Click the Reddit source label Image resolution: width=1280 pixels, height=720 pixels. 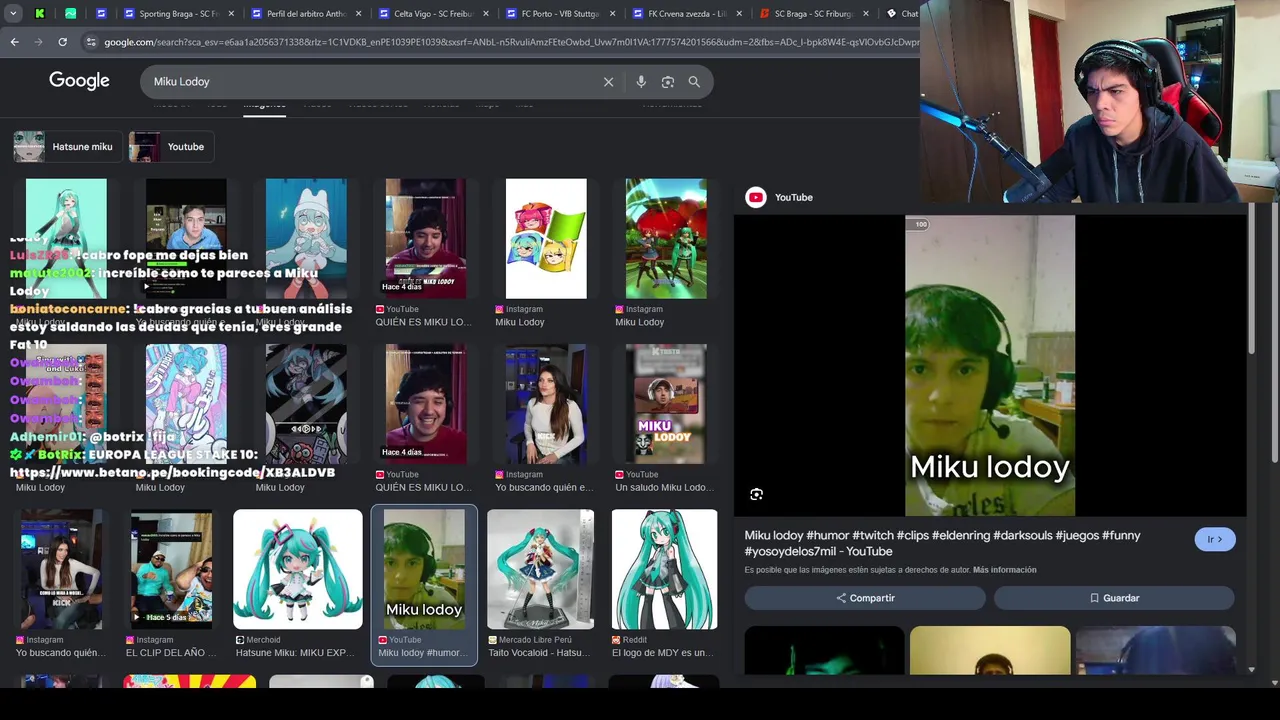630,640
